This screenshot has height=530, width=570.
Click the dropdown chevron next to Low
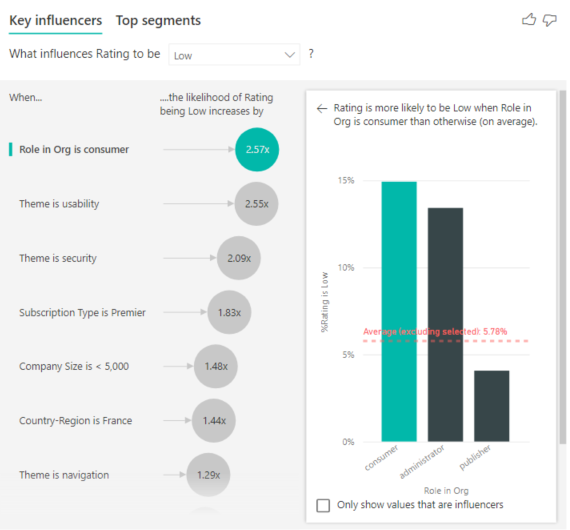(x=290, y=55)
